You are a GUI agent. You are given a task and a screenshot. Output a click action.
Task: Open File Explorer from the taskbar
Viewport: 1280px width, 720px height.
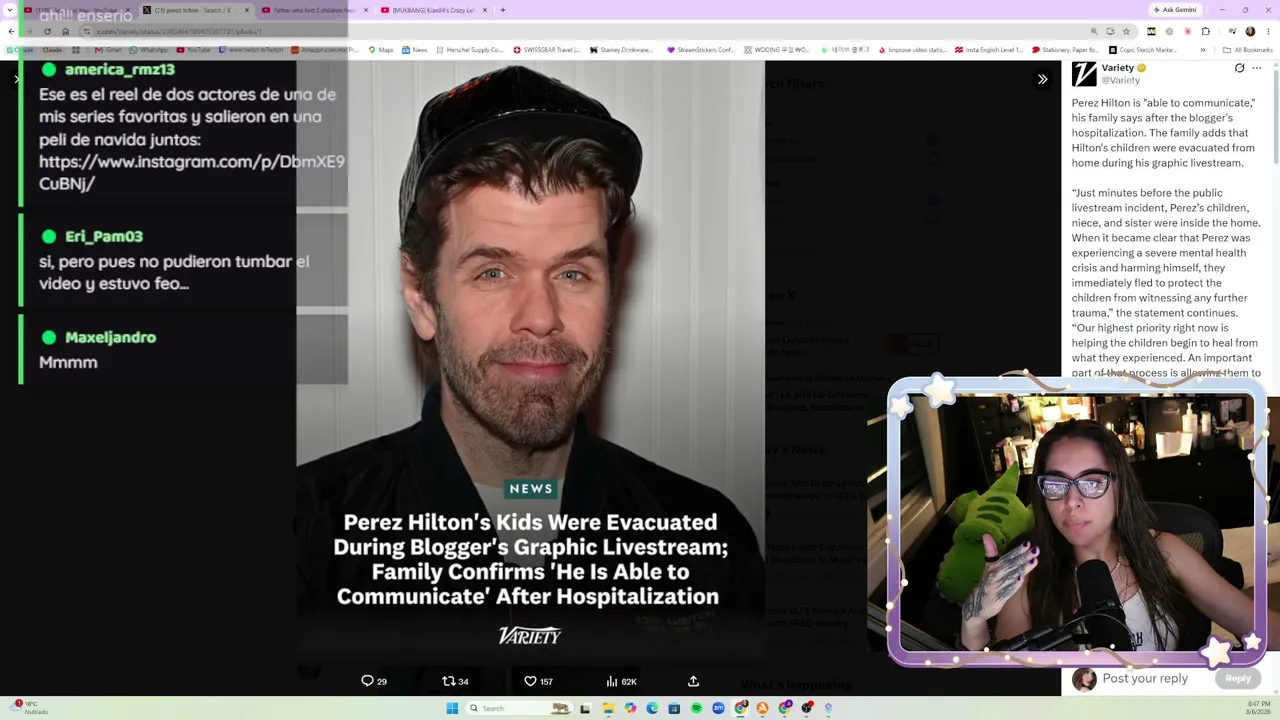click(608, 708)
